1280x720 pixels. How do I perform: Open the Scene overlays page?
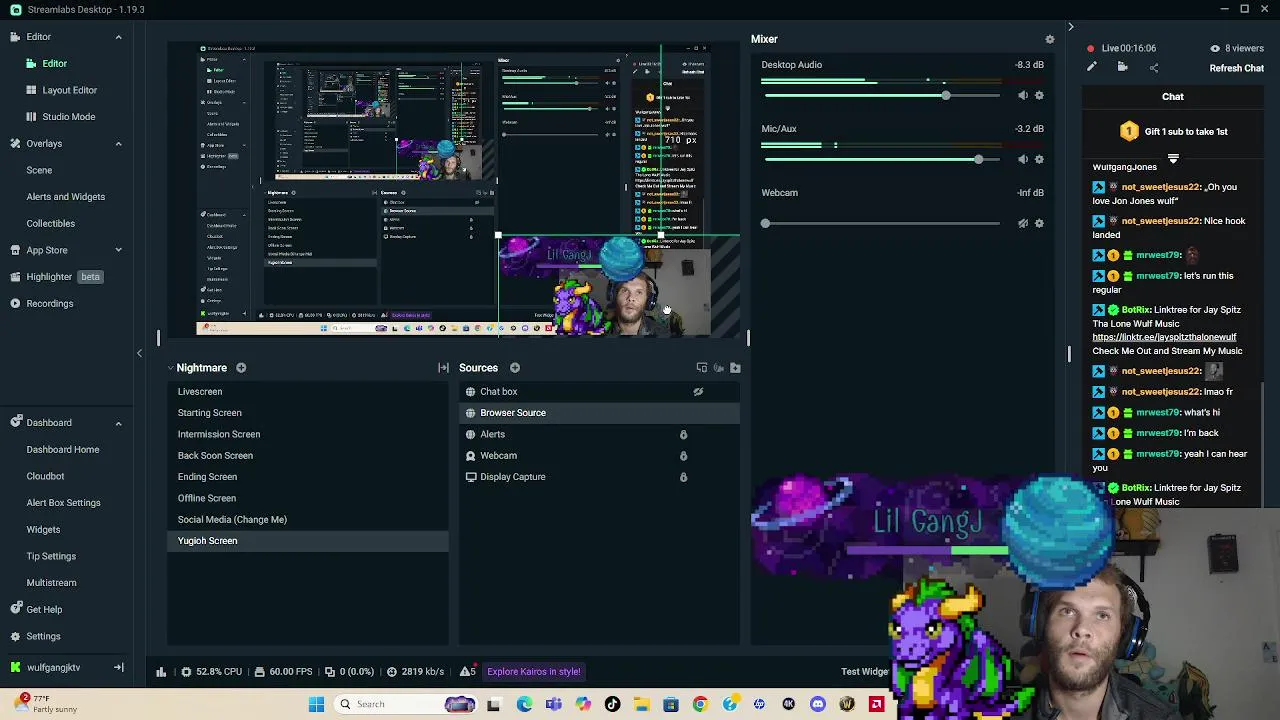coord(39,170)
